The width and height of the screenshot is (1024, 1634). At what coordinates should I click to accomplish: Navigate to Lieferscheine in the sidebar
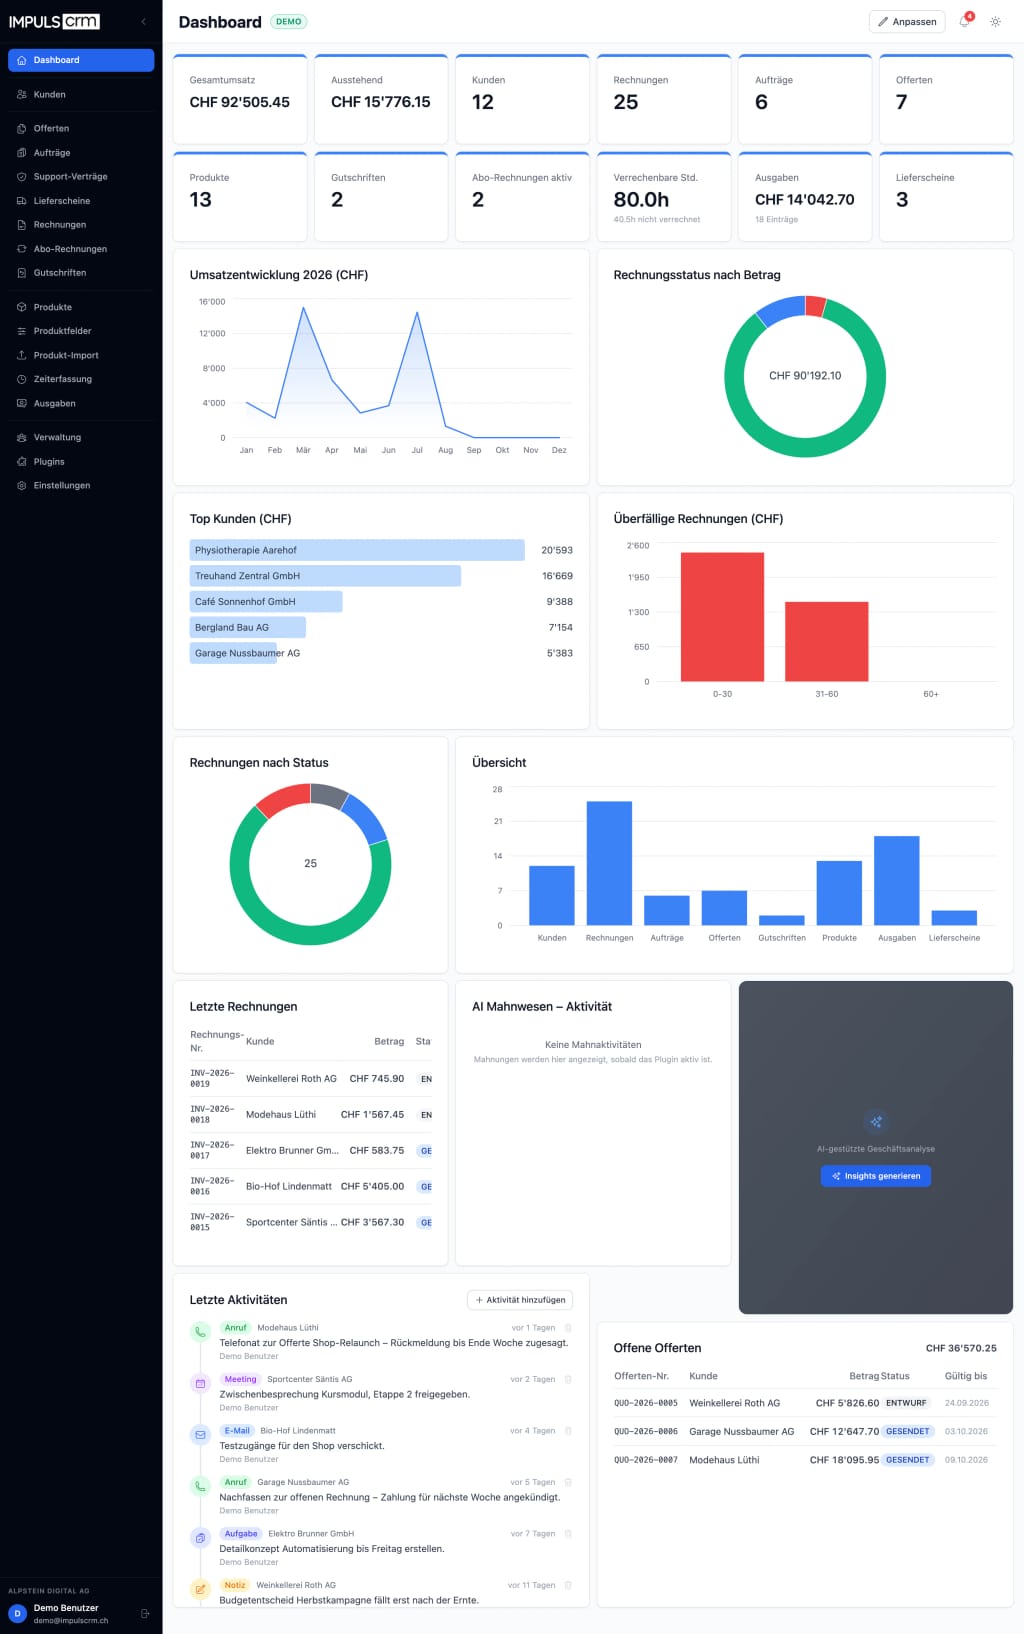(81, 201)
